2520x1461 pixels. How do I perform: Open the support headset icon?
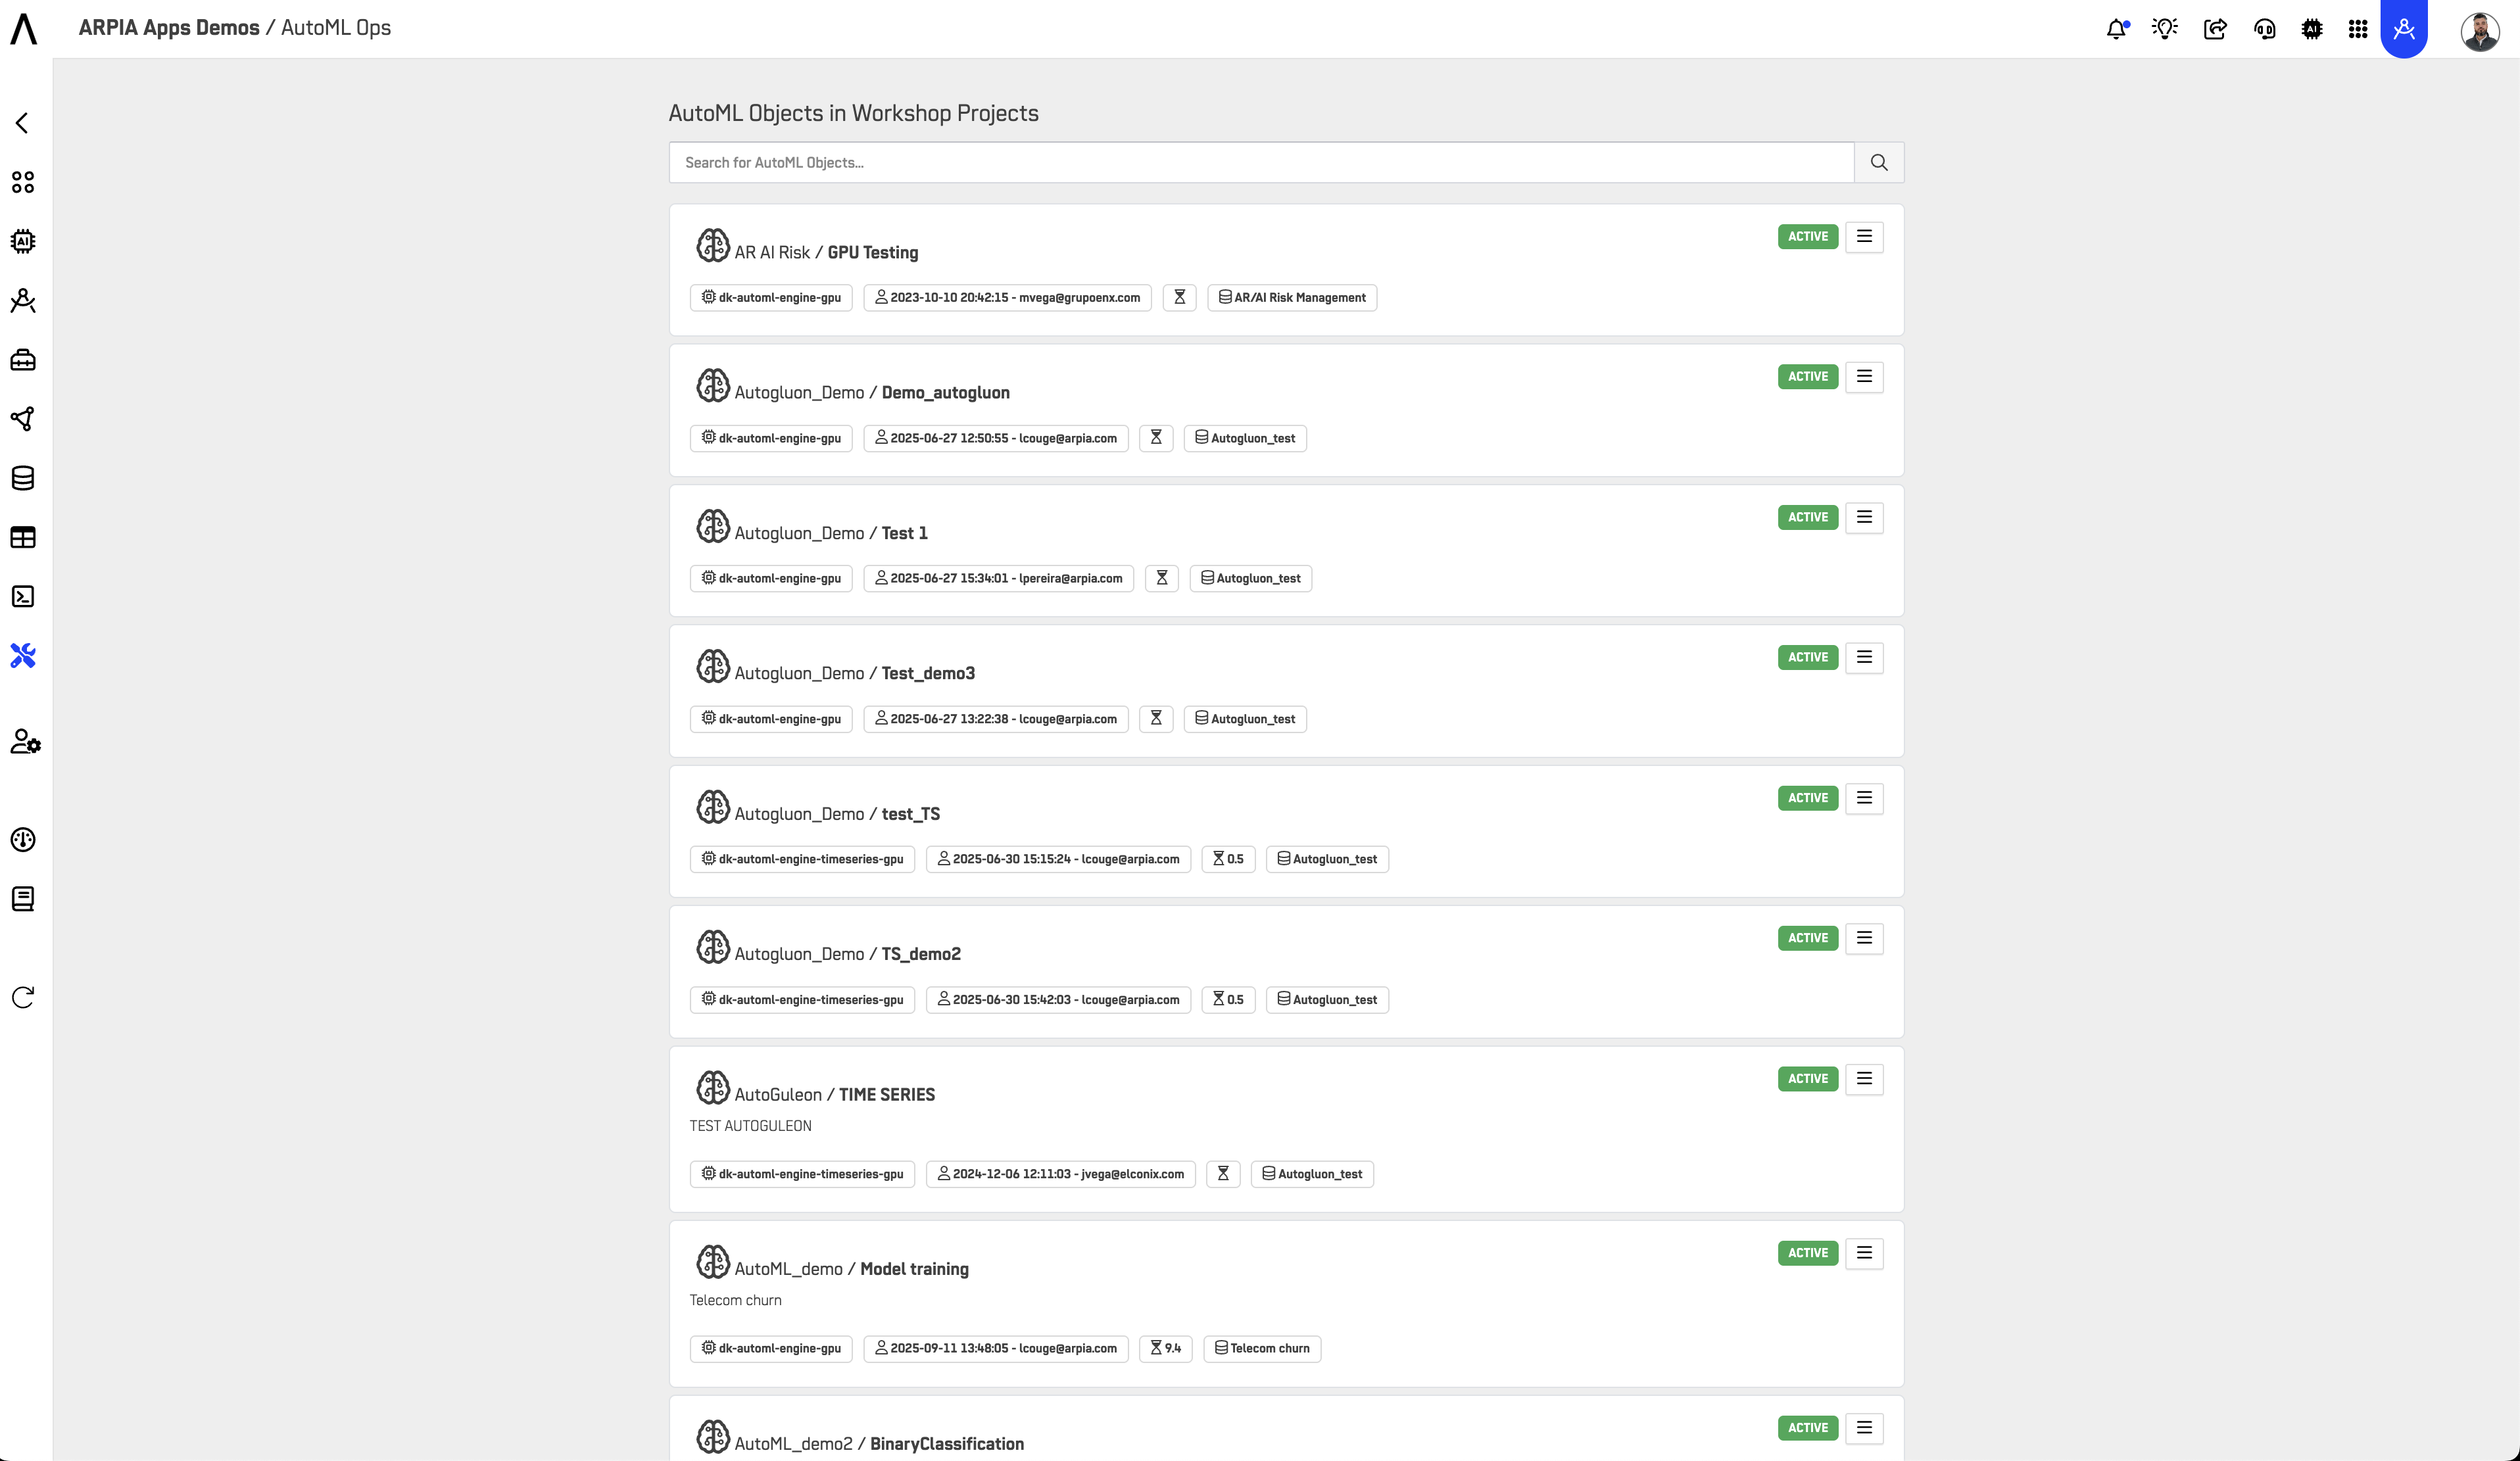tap(2265, 29)
